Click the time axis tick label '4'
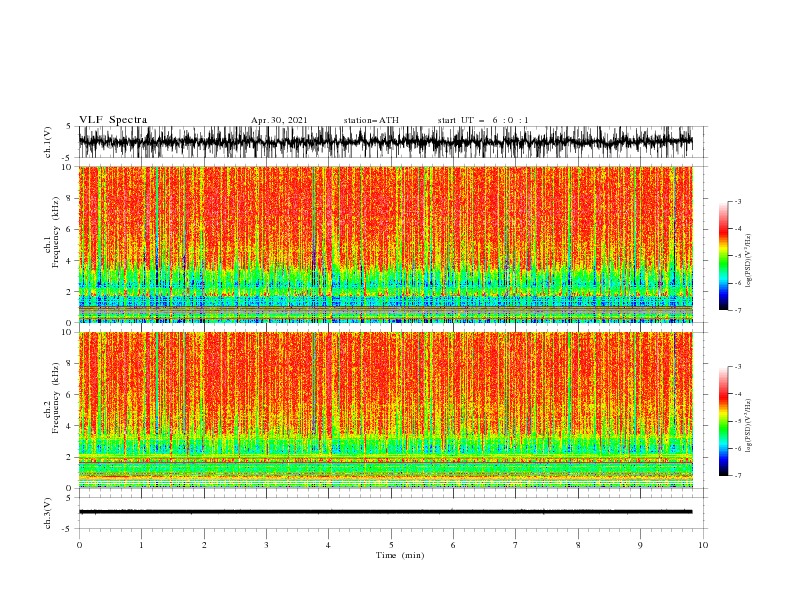 tap(329, 545)
